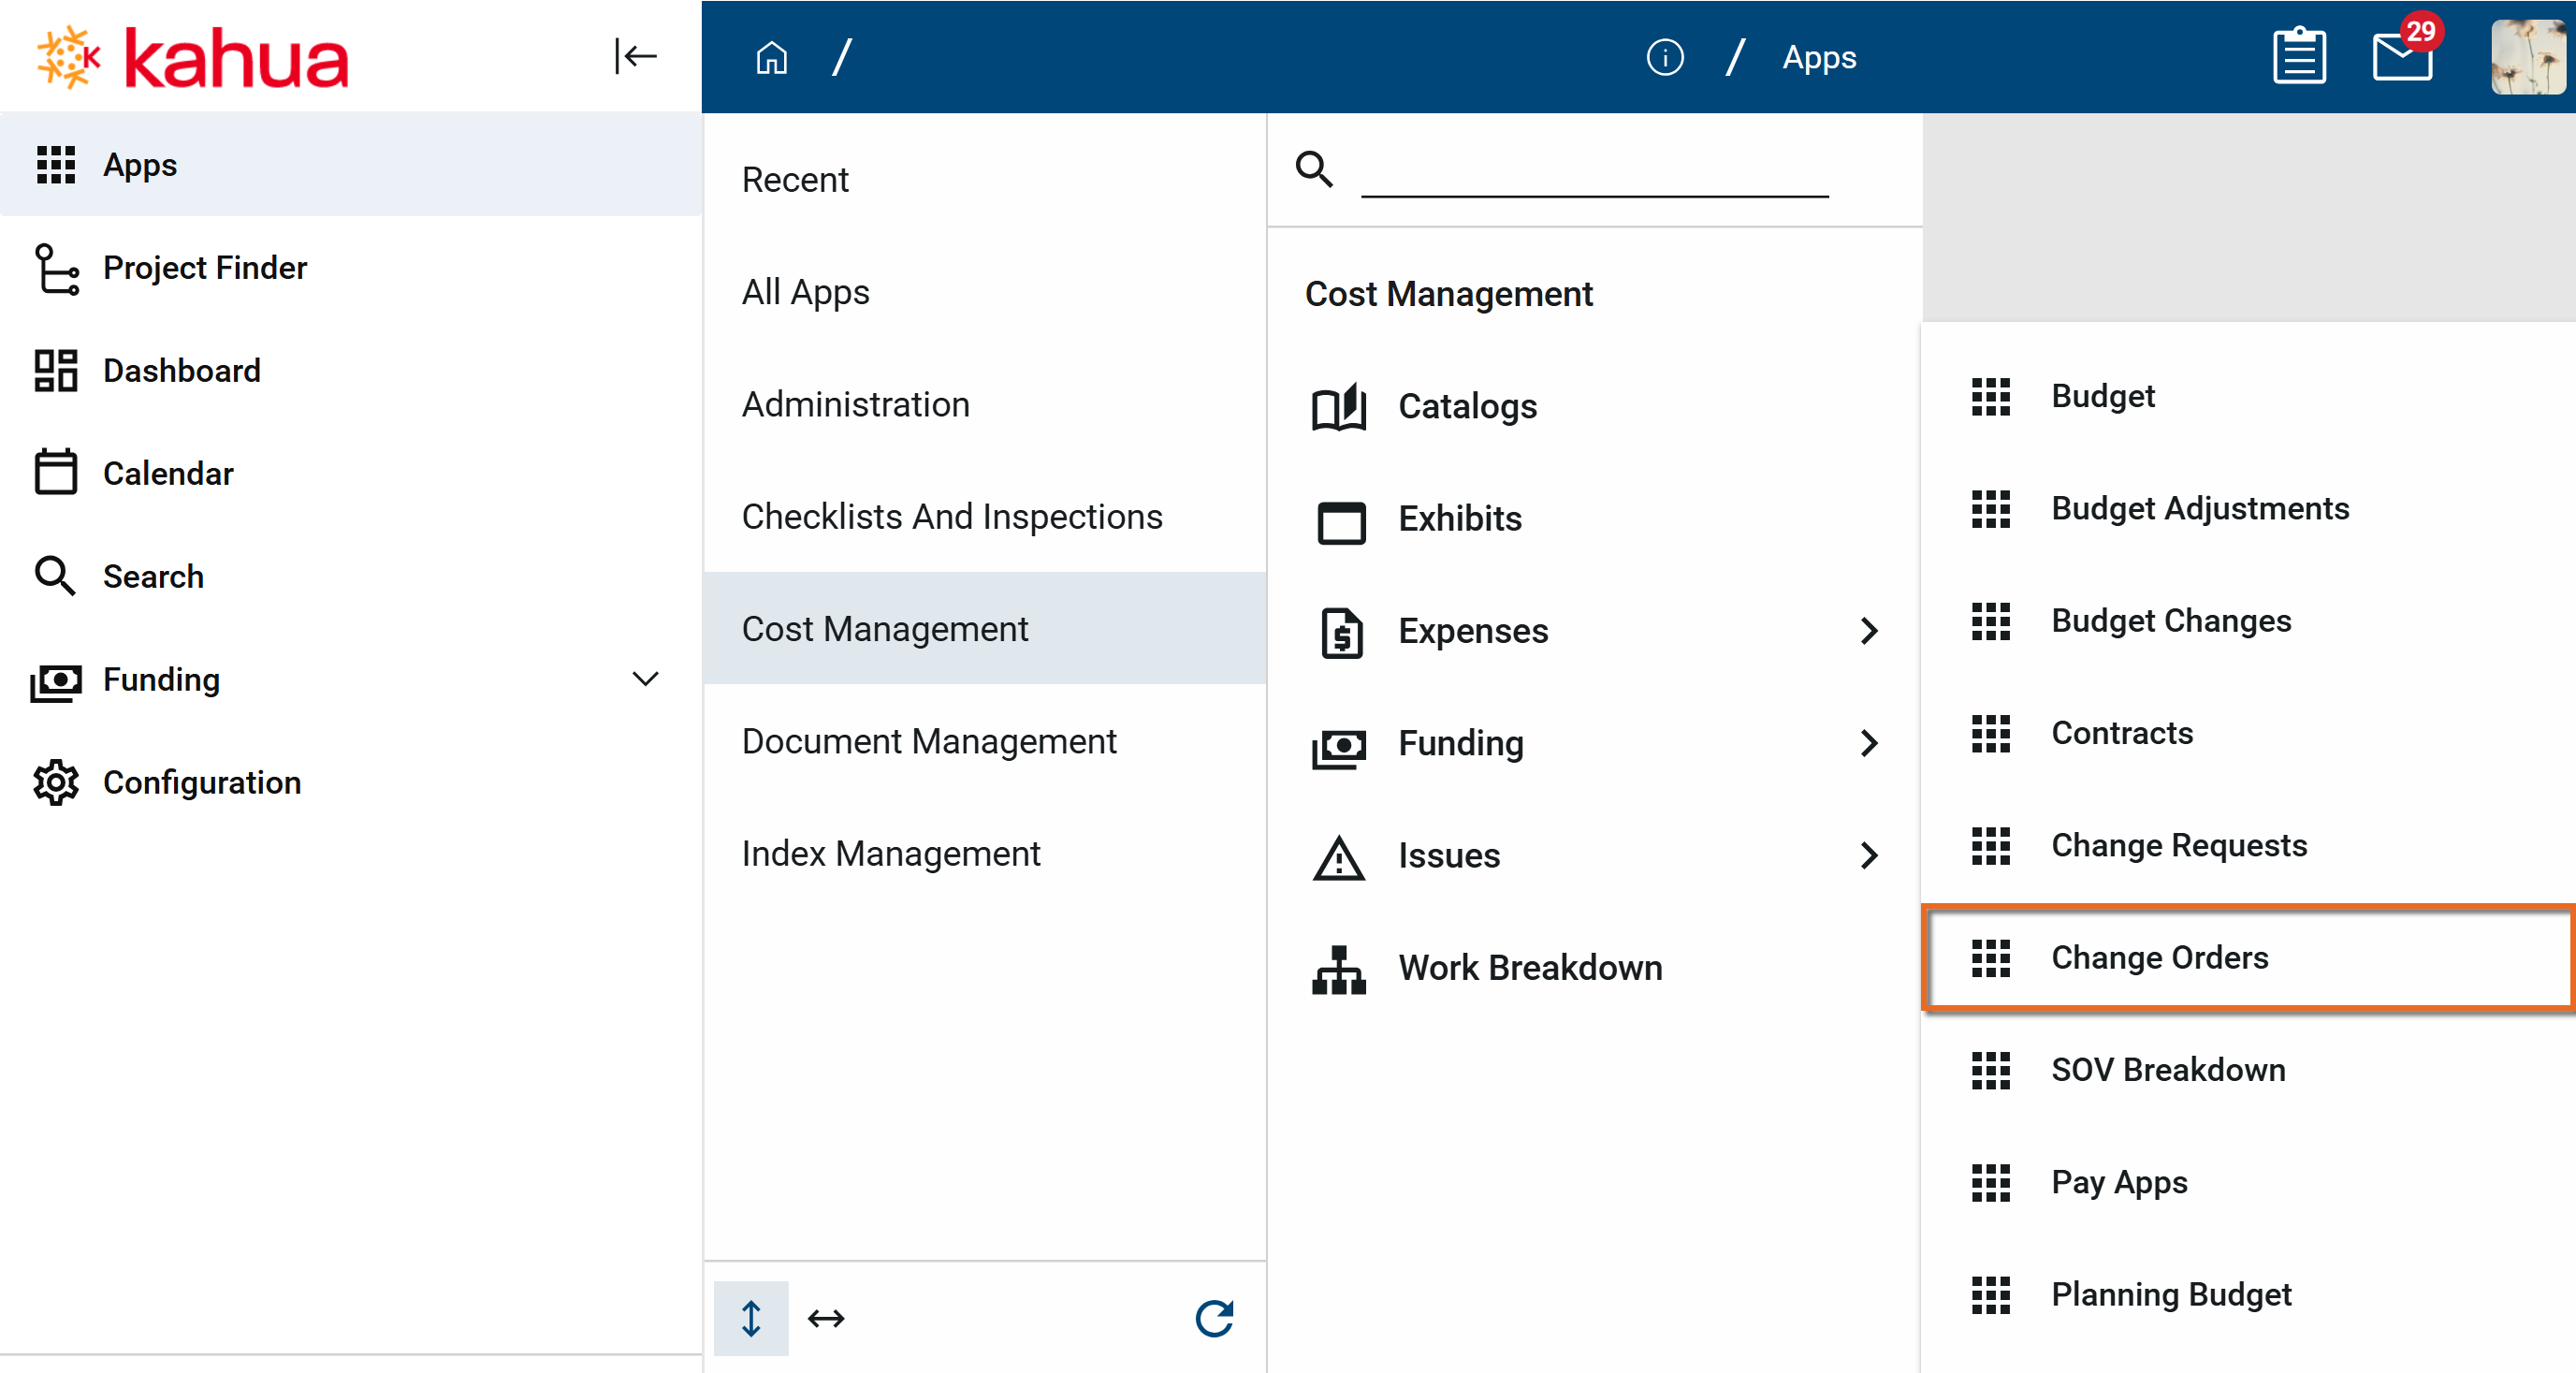Expand Funding submenu in Cost Management

click(1868, 743)
